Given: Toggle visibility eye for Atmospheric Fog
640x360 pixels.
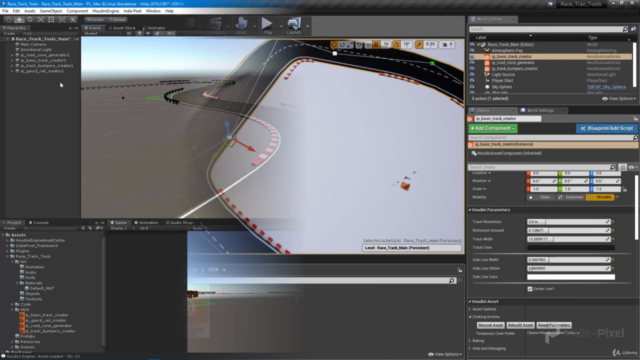Looking at the screenshot, I should point(472,51).
